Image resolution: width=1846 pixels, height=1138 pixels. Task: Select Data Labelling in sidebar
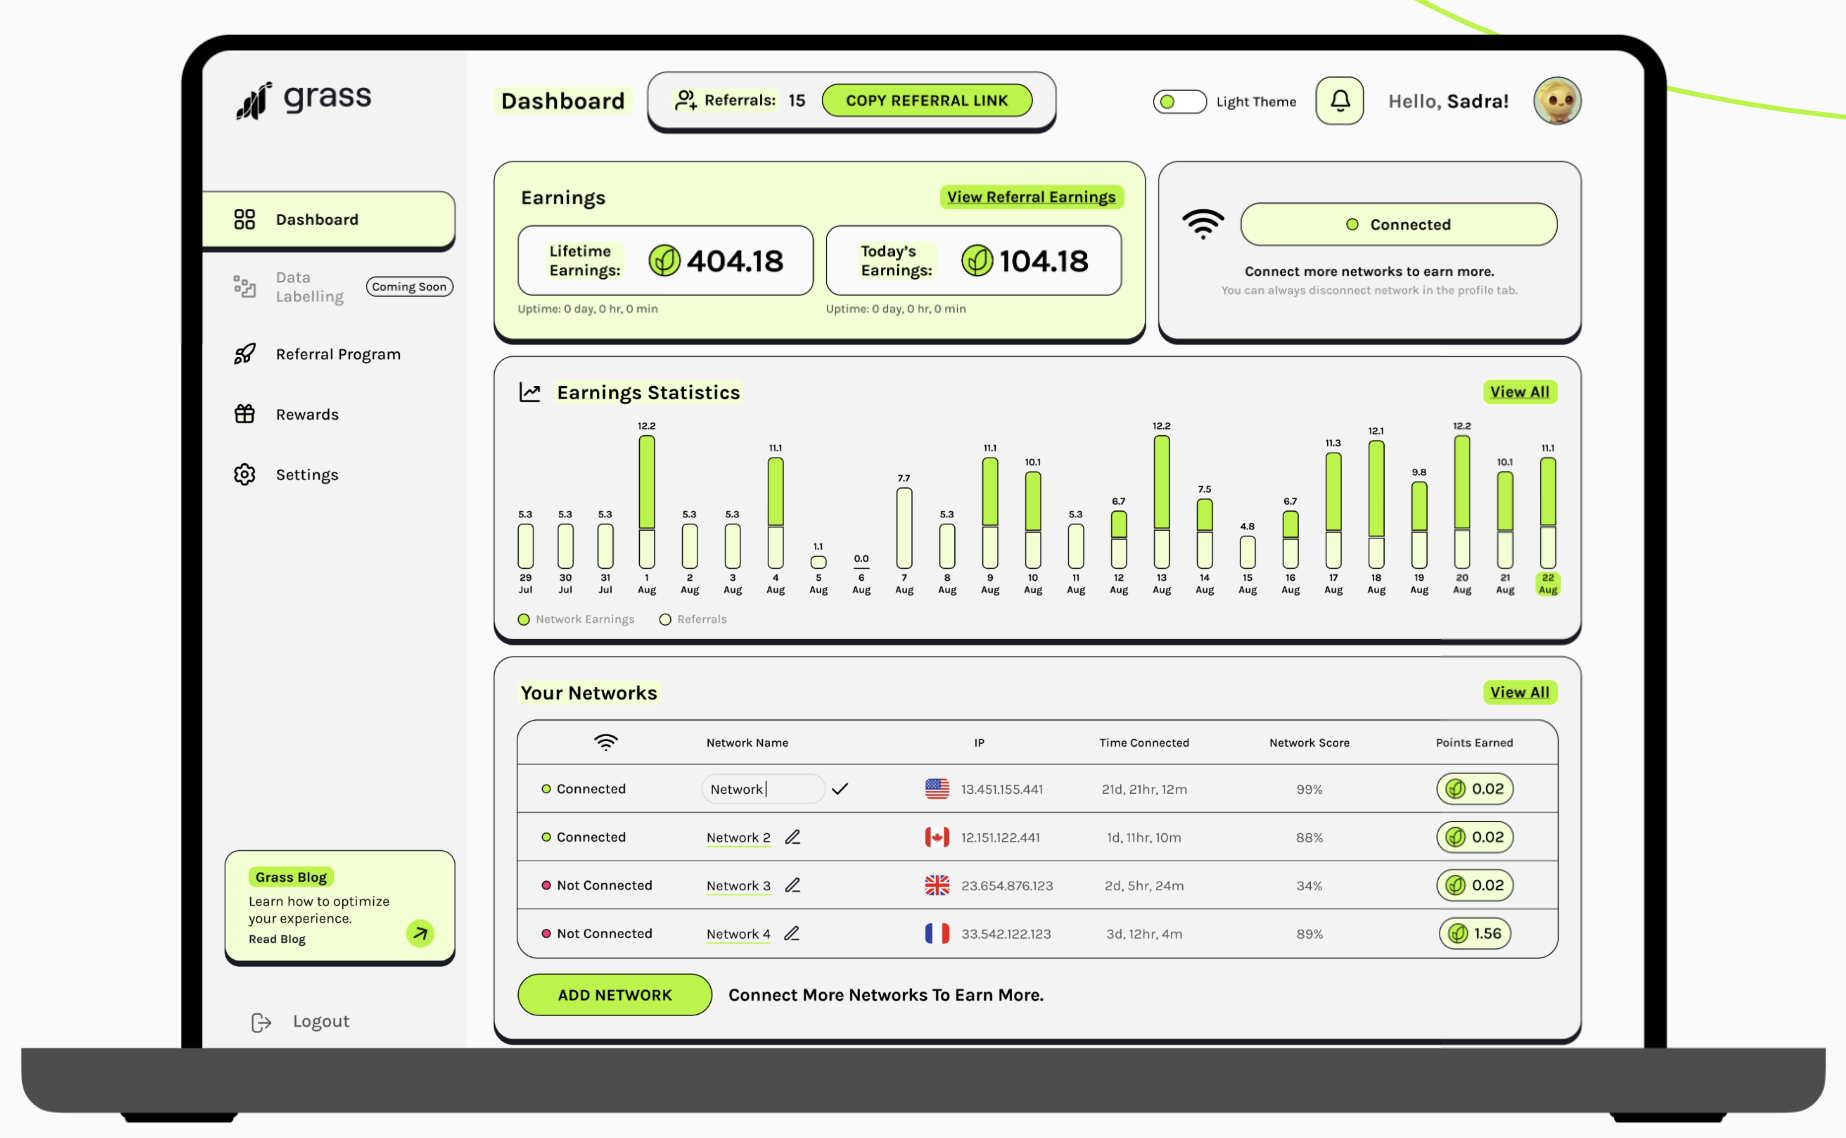[309, 287]
